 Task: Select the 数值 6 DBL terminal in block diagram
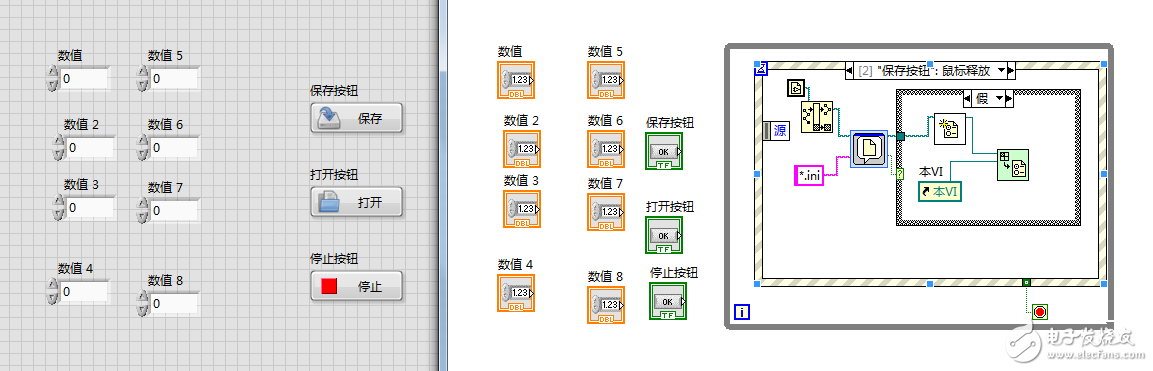pos(606,149)
